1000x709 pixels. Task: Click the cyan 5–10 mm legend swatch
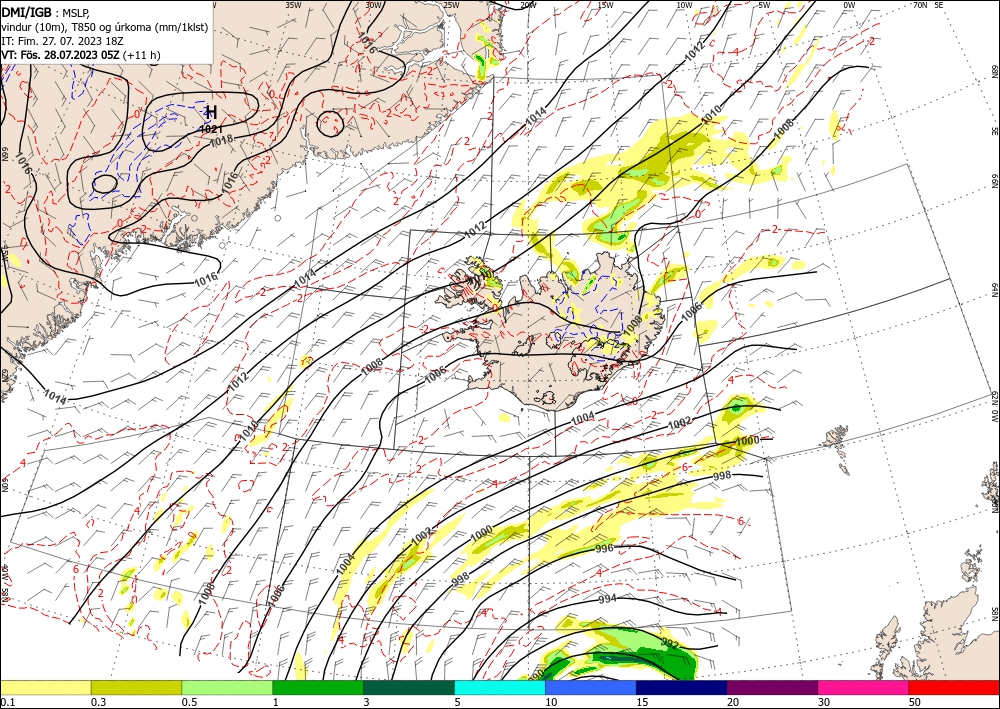500,687
